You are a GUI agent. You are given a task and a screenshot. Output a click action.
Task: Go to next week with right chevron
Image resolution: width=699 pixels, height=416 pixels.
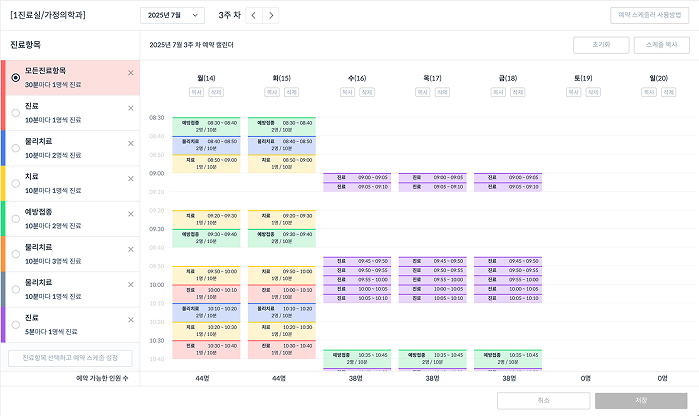tap(271, 15)
